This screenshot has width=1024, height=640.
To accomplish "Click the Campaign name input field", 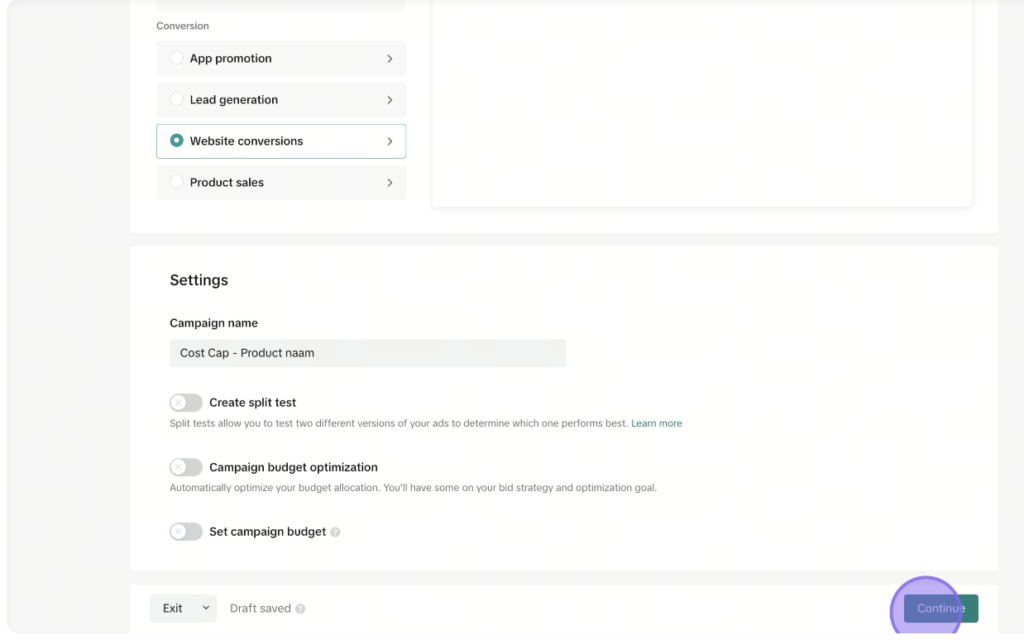I will click(368, 353).
